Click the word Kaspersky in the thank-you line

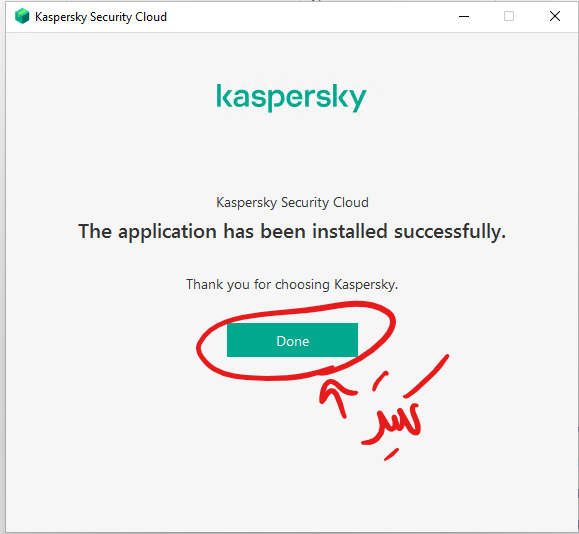point(366,284)
